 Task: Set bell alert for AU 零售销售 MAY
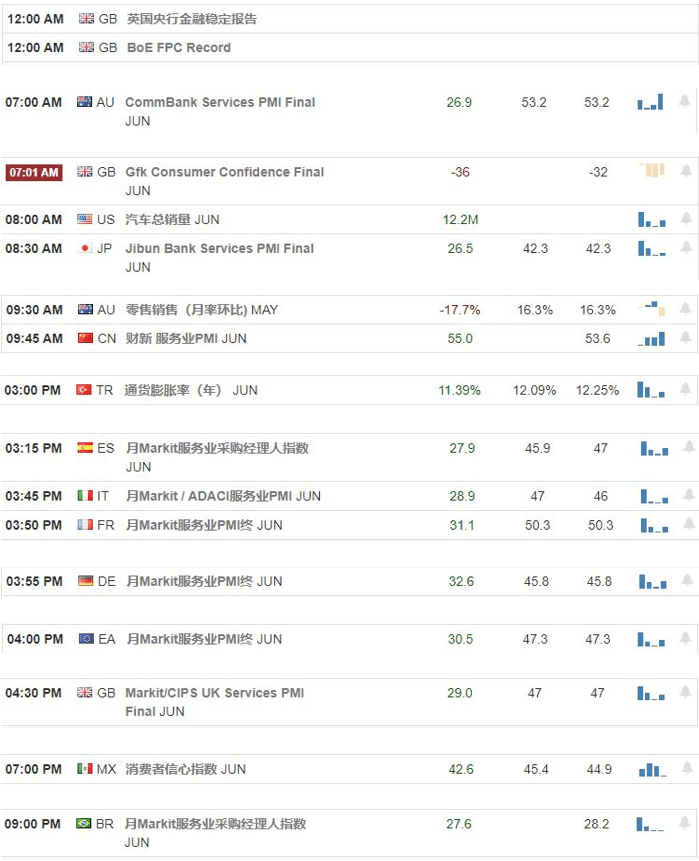point(685,309)
